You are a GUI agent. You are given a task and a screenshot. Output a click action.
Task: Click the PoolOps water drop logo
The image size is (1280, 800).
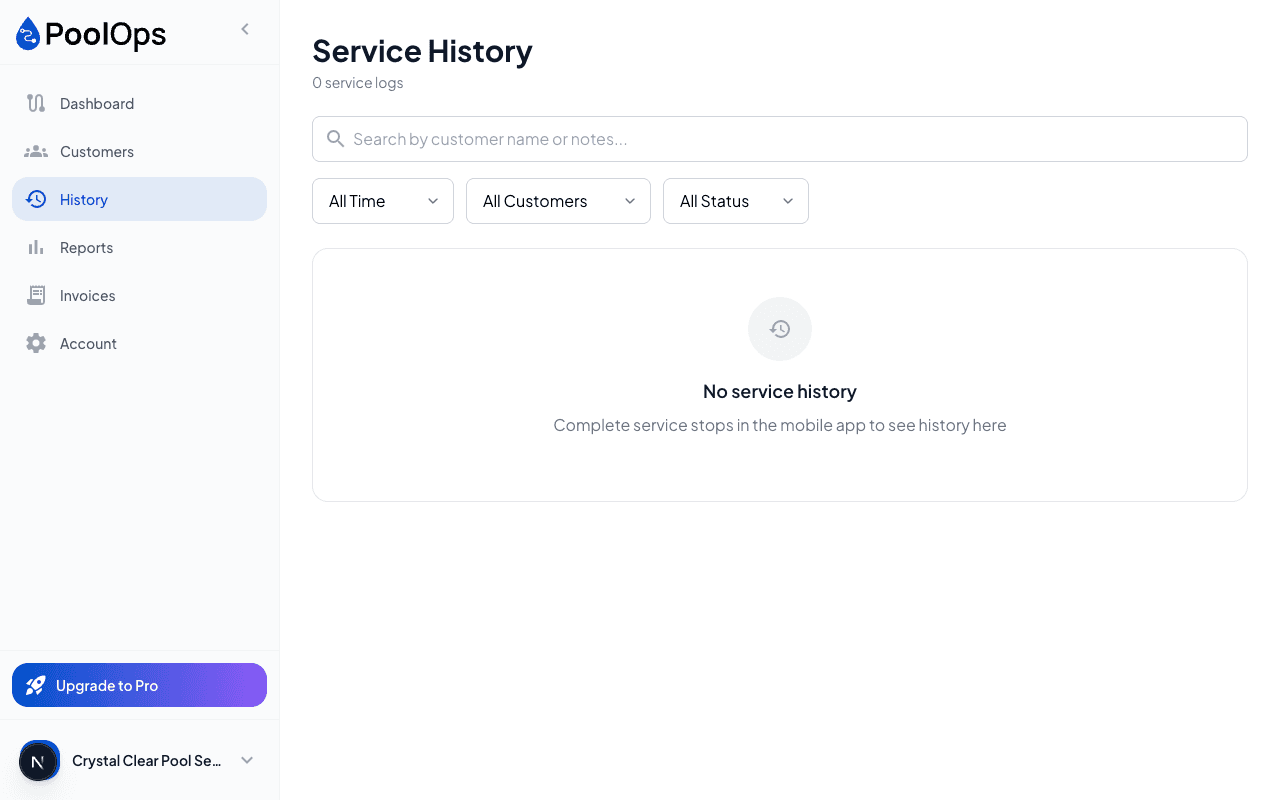pos(26,33)
